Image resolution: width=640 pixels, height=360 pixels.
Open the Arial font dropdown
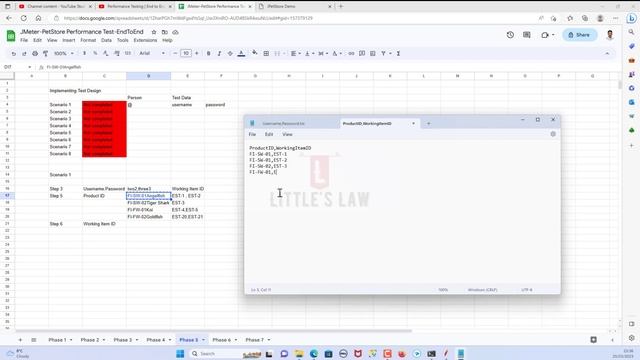click(x=152, y=53)
